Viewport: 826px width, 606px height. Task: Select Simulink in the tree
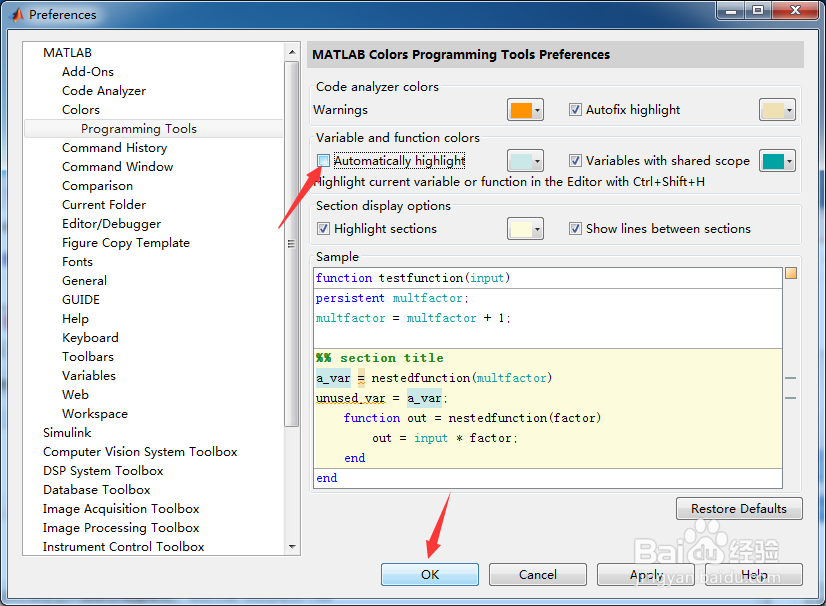(x=67, y=433)
